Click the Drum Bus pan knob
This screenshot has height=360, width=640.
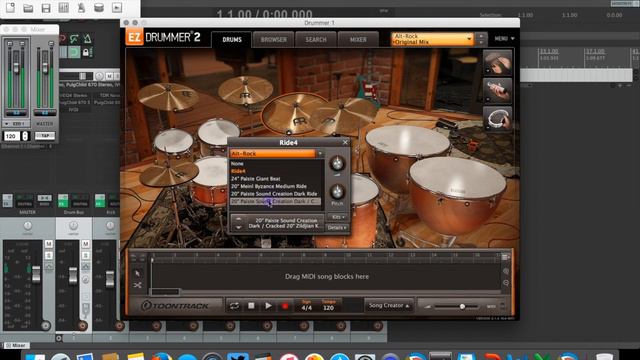(x=73, y=225)
